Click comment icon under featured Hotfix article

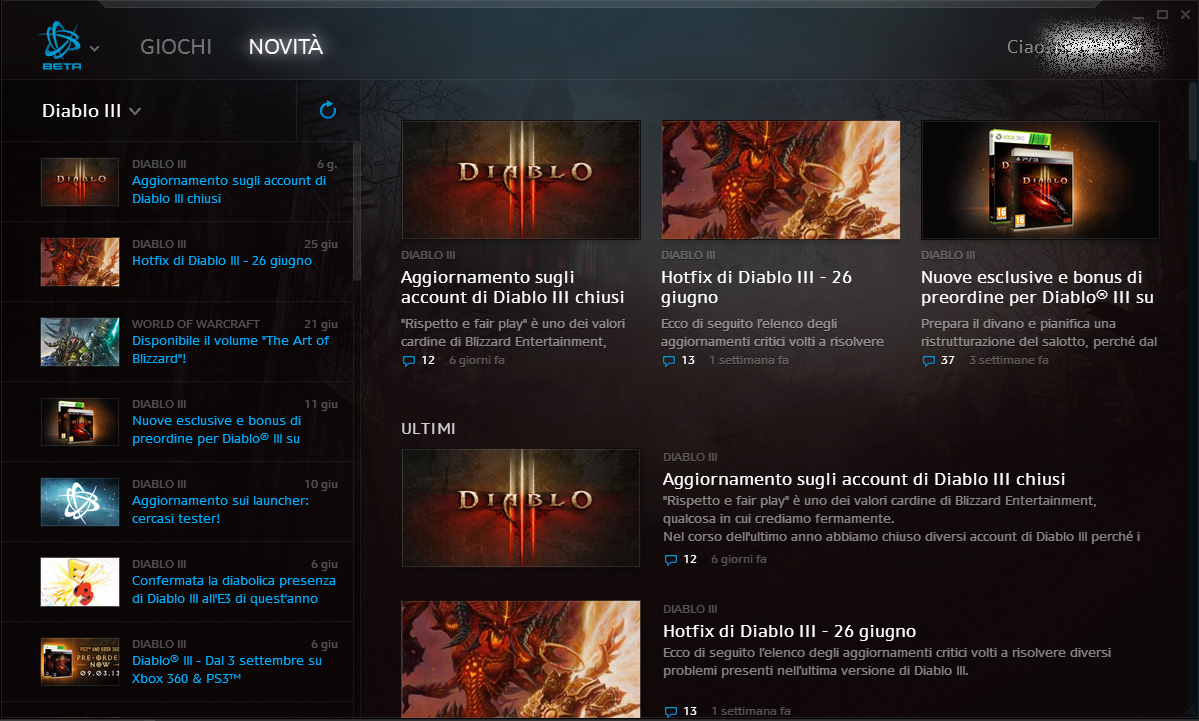coord(668,360)
